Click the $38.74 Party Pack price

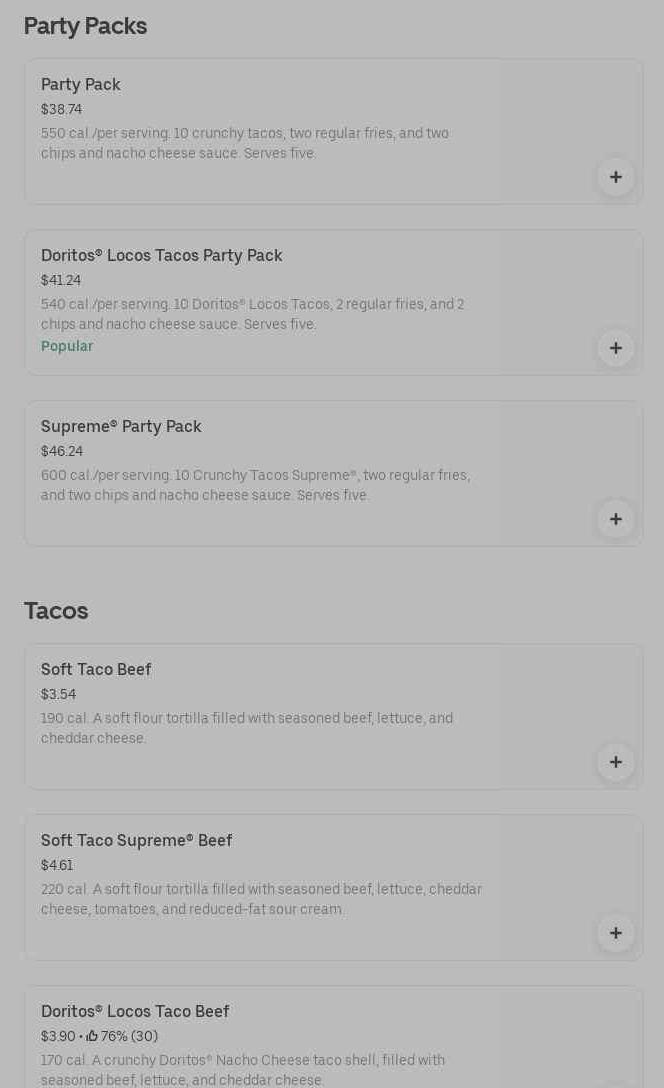coord(61,110)
